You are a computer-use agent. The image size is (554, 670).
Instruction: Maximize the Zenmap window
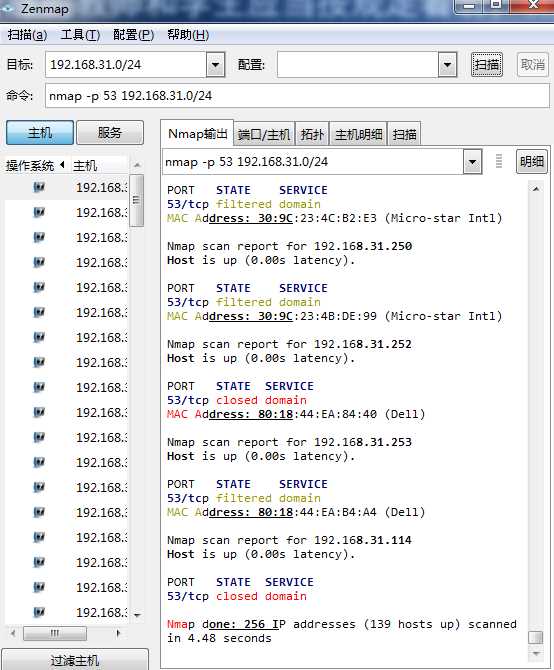[x=496, y=6]
